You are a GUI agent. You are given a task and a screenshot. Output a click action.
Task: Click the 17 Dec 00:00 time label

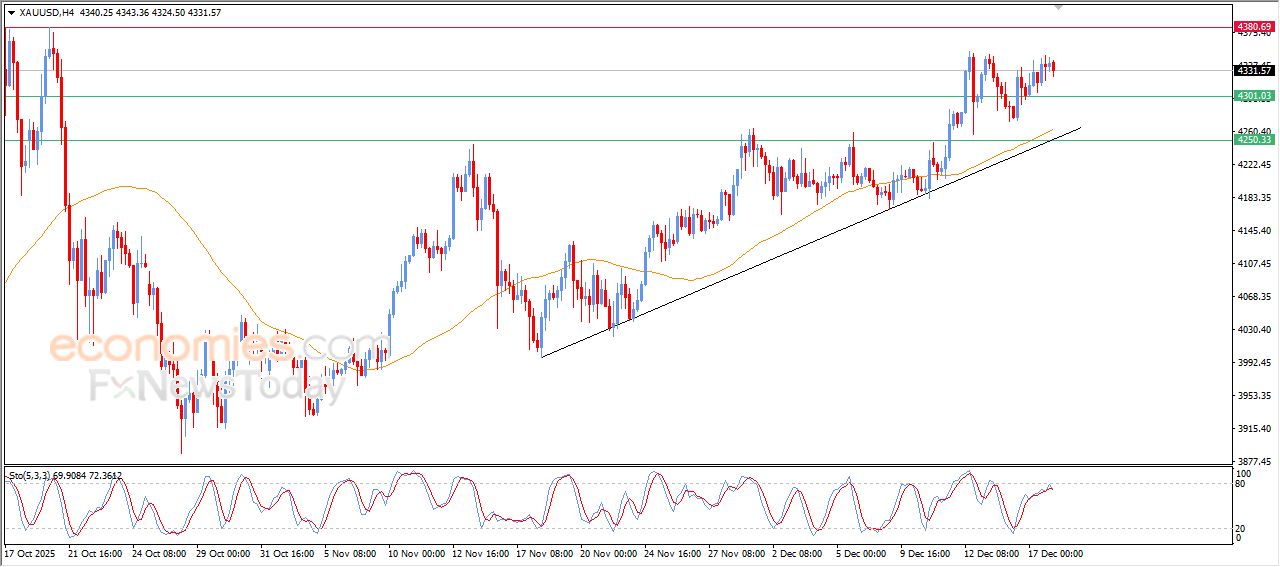coord(1055,553)
